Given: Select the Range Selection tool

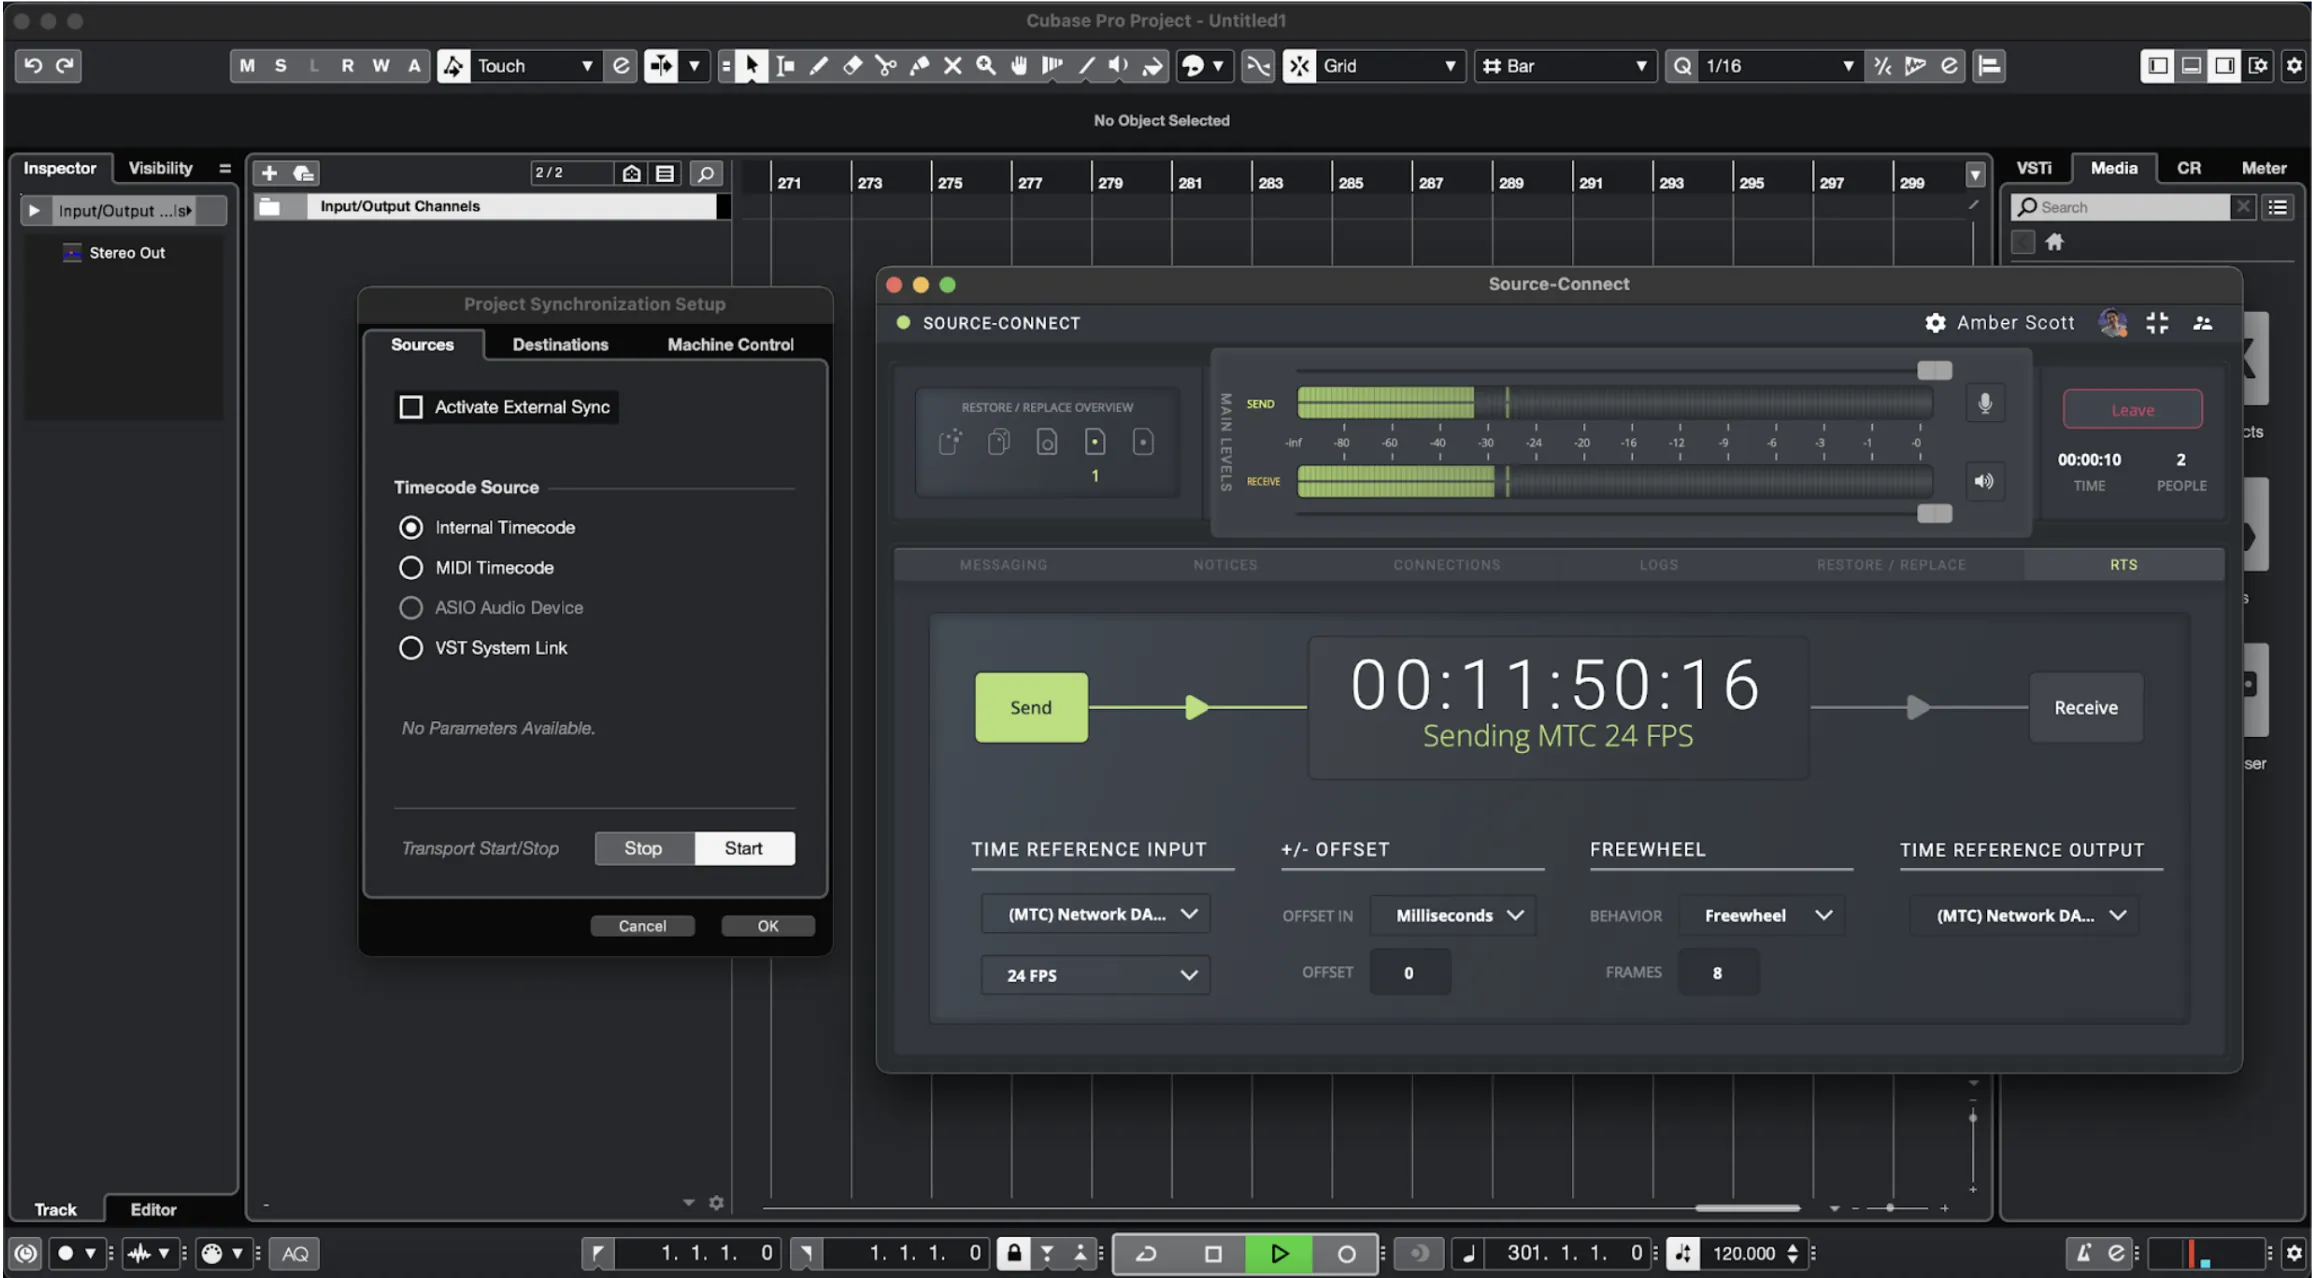Looking at the screenshot, I should point(785,66).
